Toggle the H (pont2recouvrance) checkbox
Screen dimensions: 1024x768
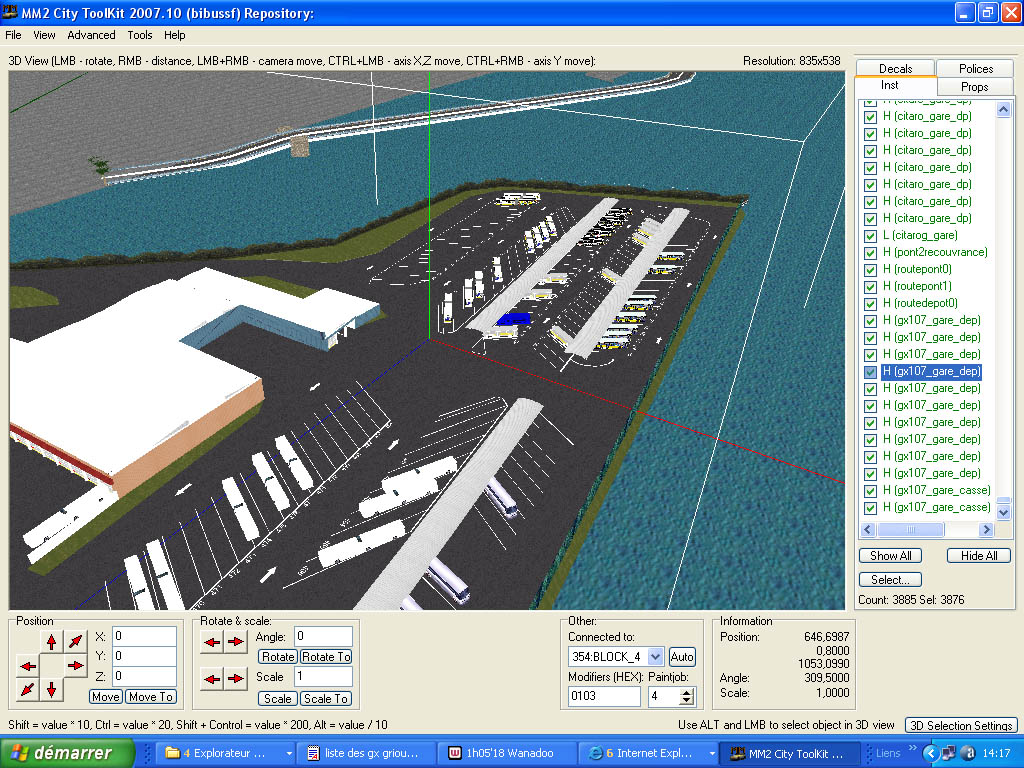(870, 252)
